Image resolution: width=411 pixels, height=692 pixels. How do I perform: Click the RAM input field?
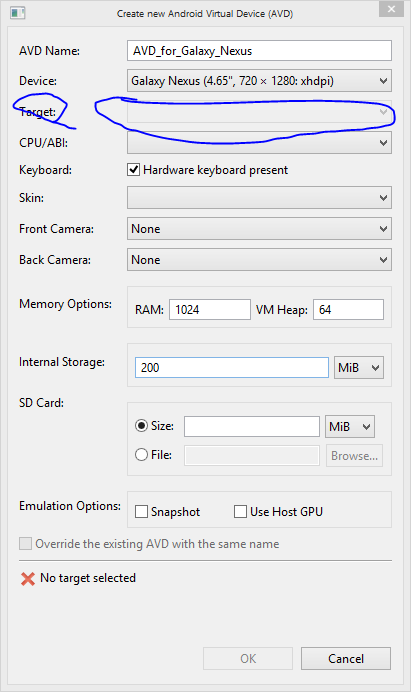coord(210,309)
